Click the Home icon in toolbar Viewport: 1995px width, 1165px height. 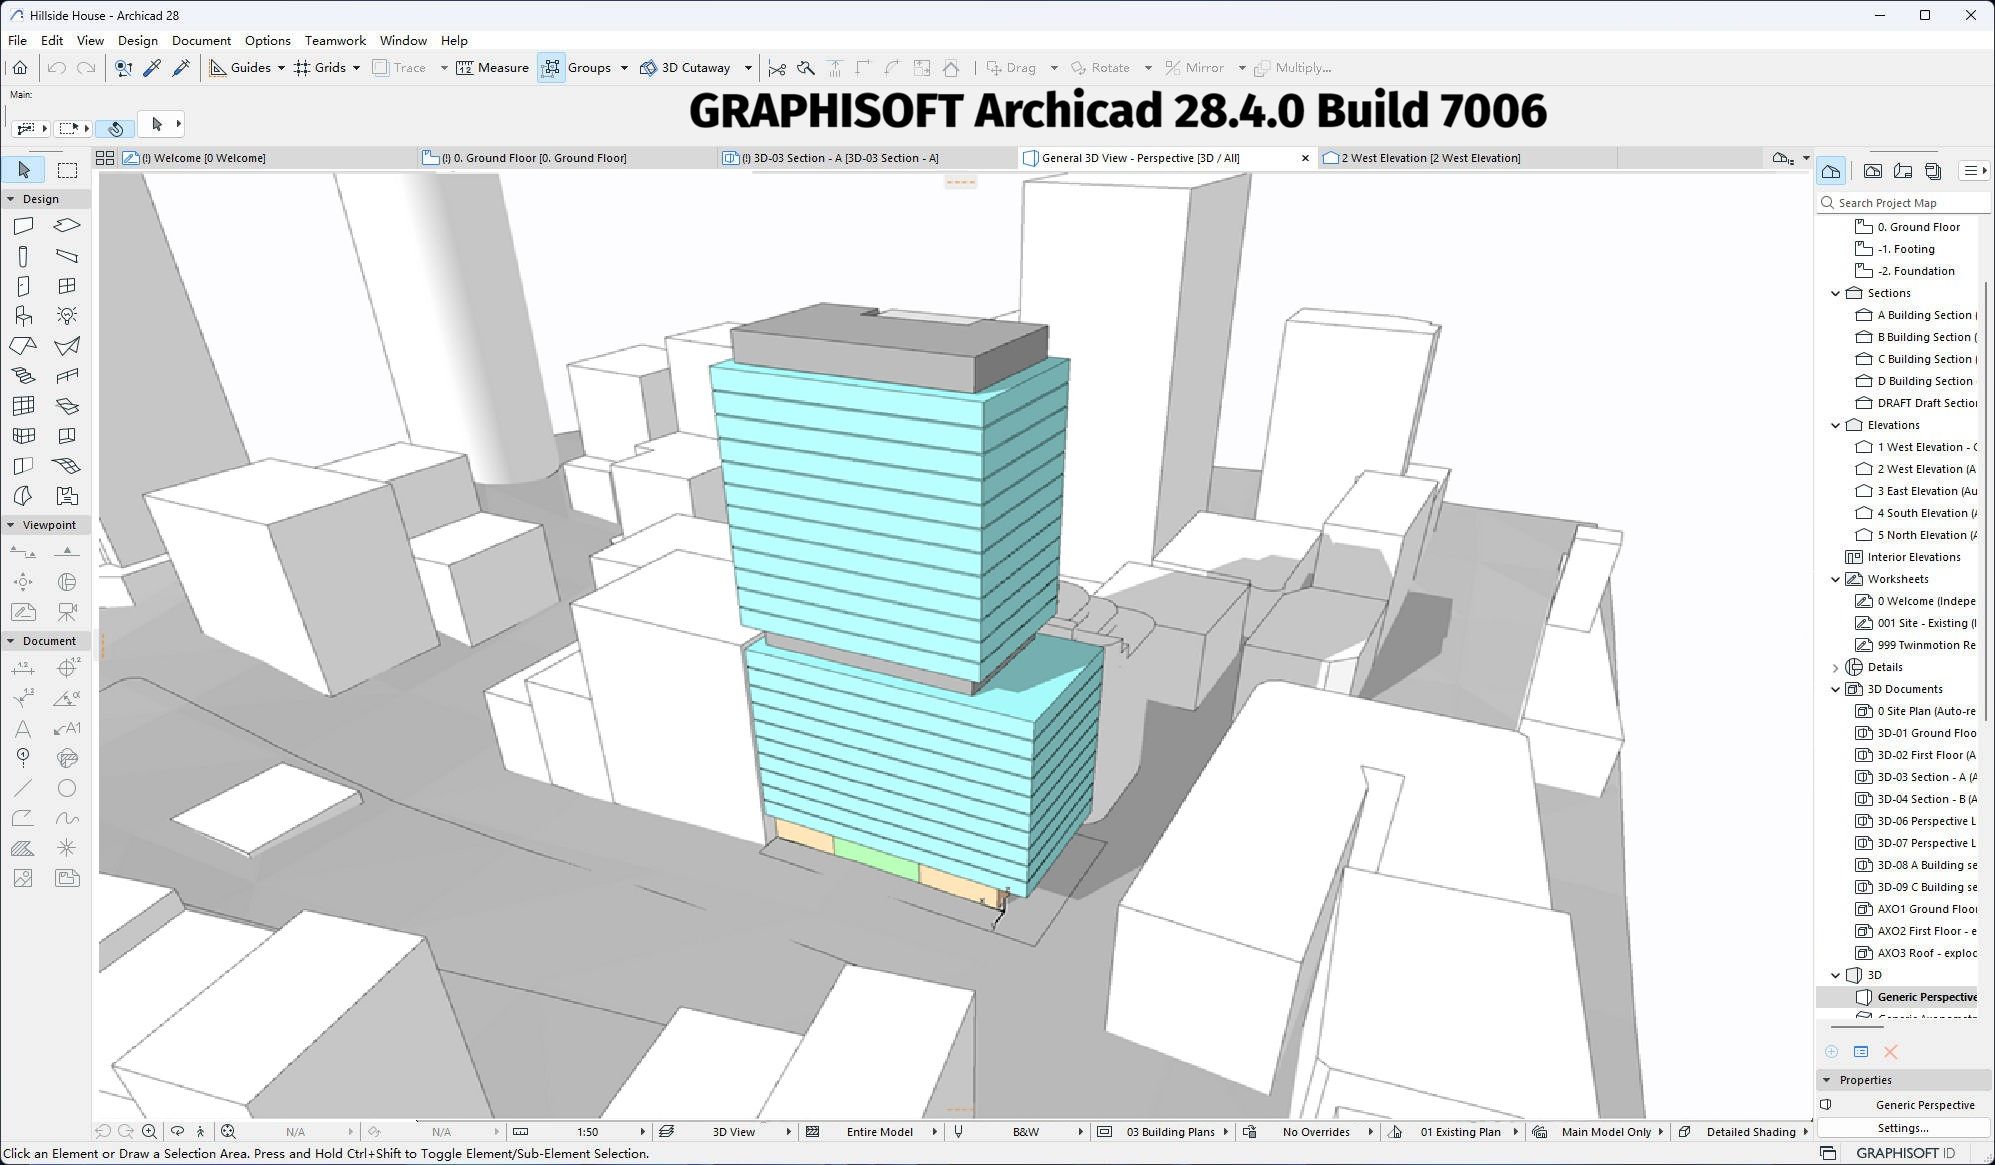point(20,68)
